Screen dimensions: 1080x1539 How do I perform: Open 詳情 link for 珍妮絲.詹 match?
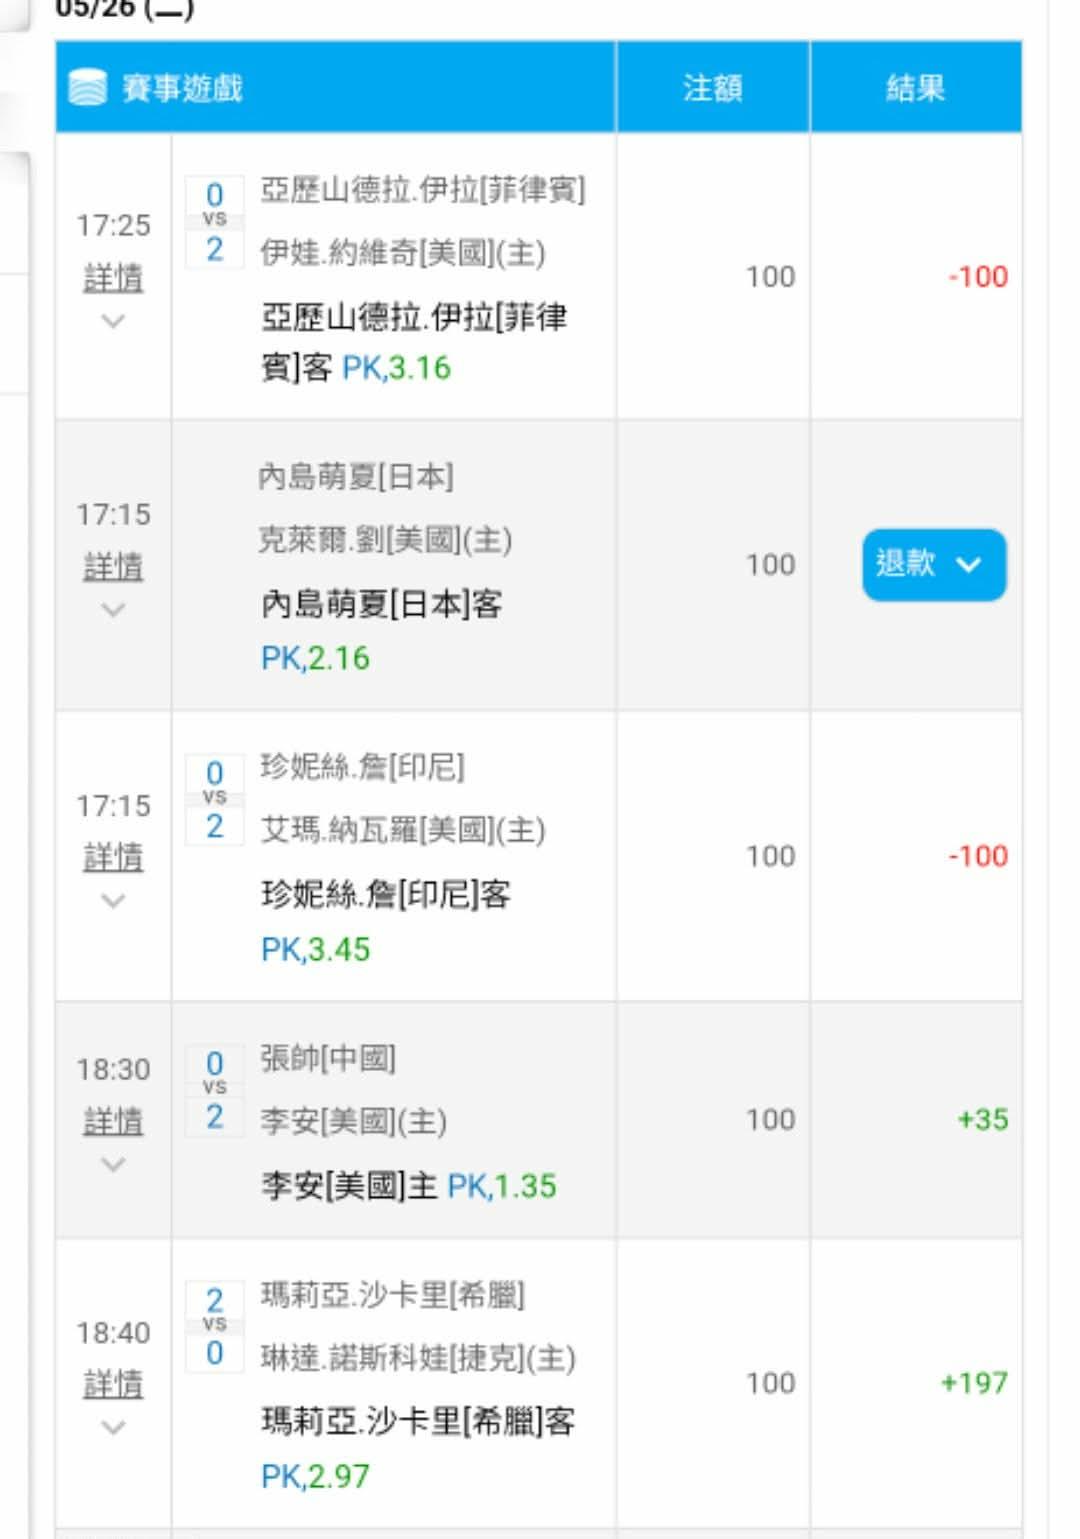click(x=113, y=856)
